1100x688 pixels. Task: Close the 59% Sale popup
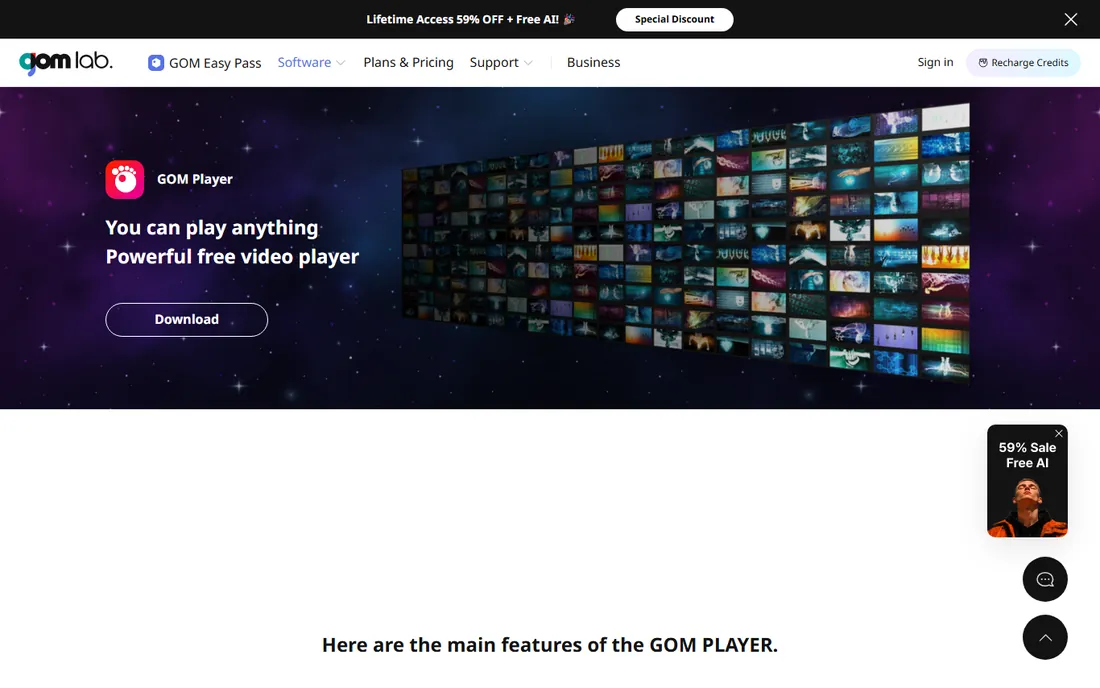tap(1059, 433)
